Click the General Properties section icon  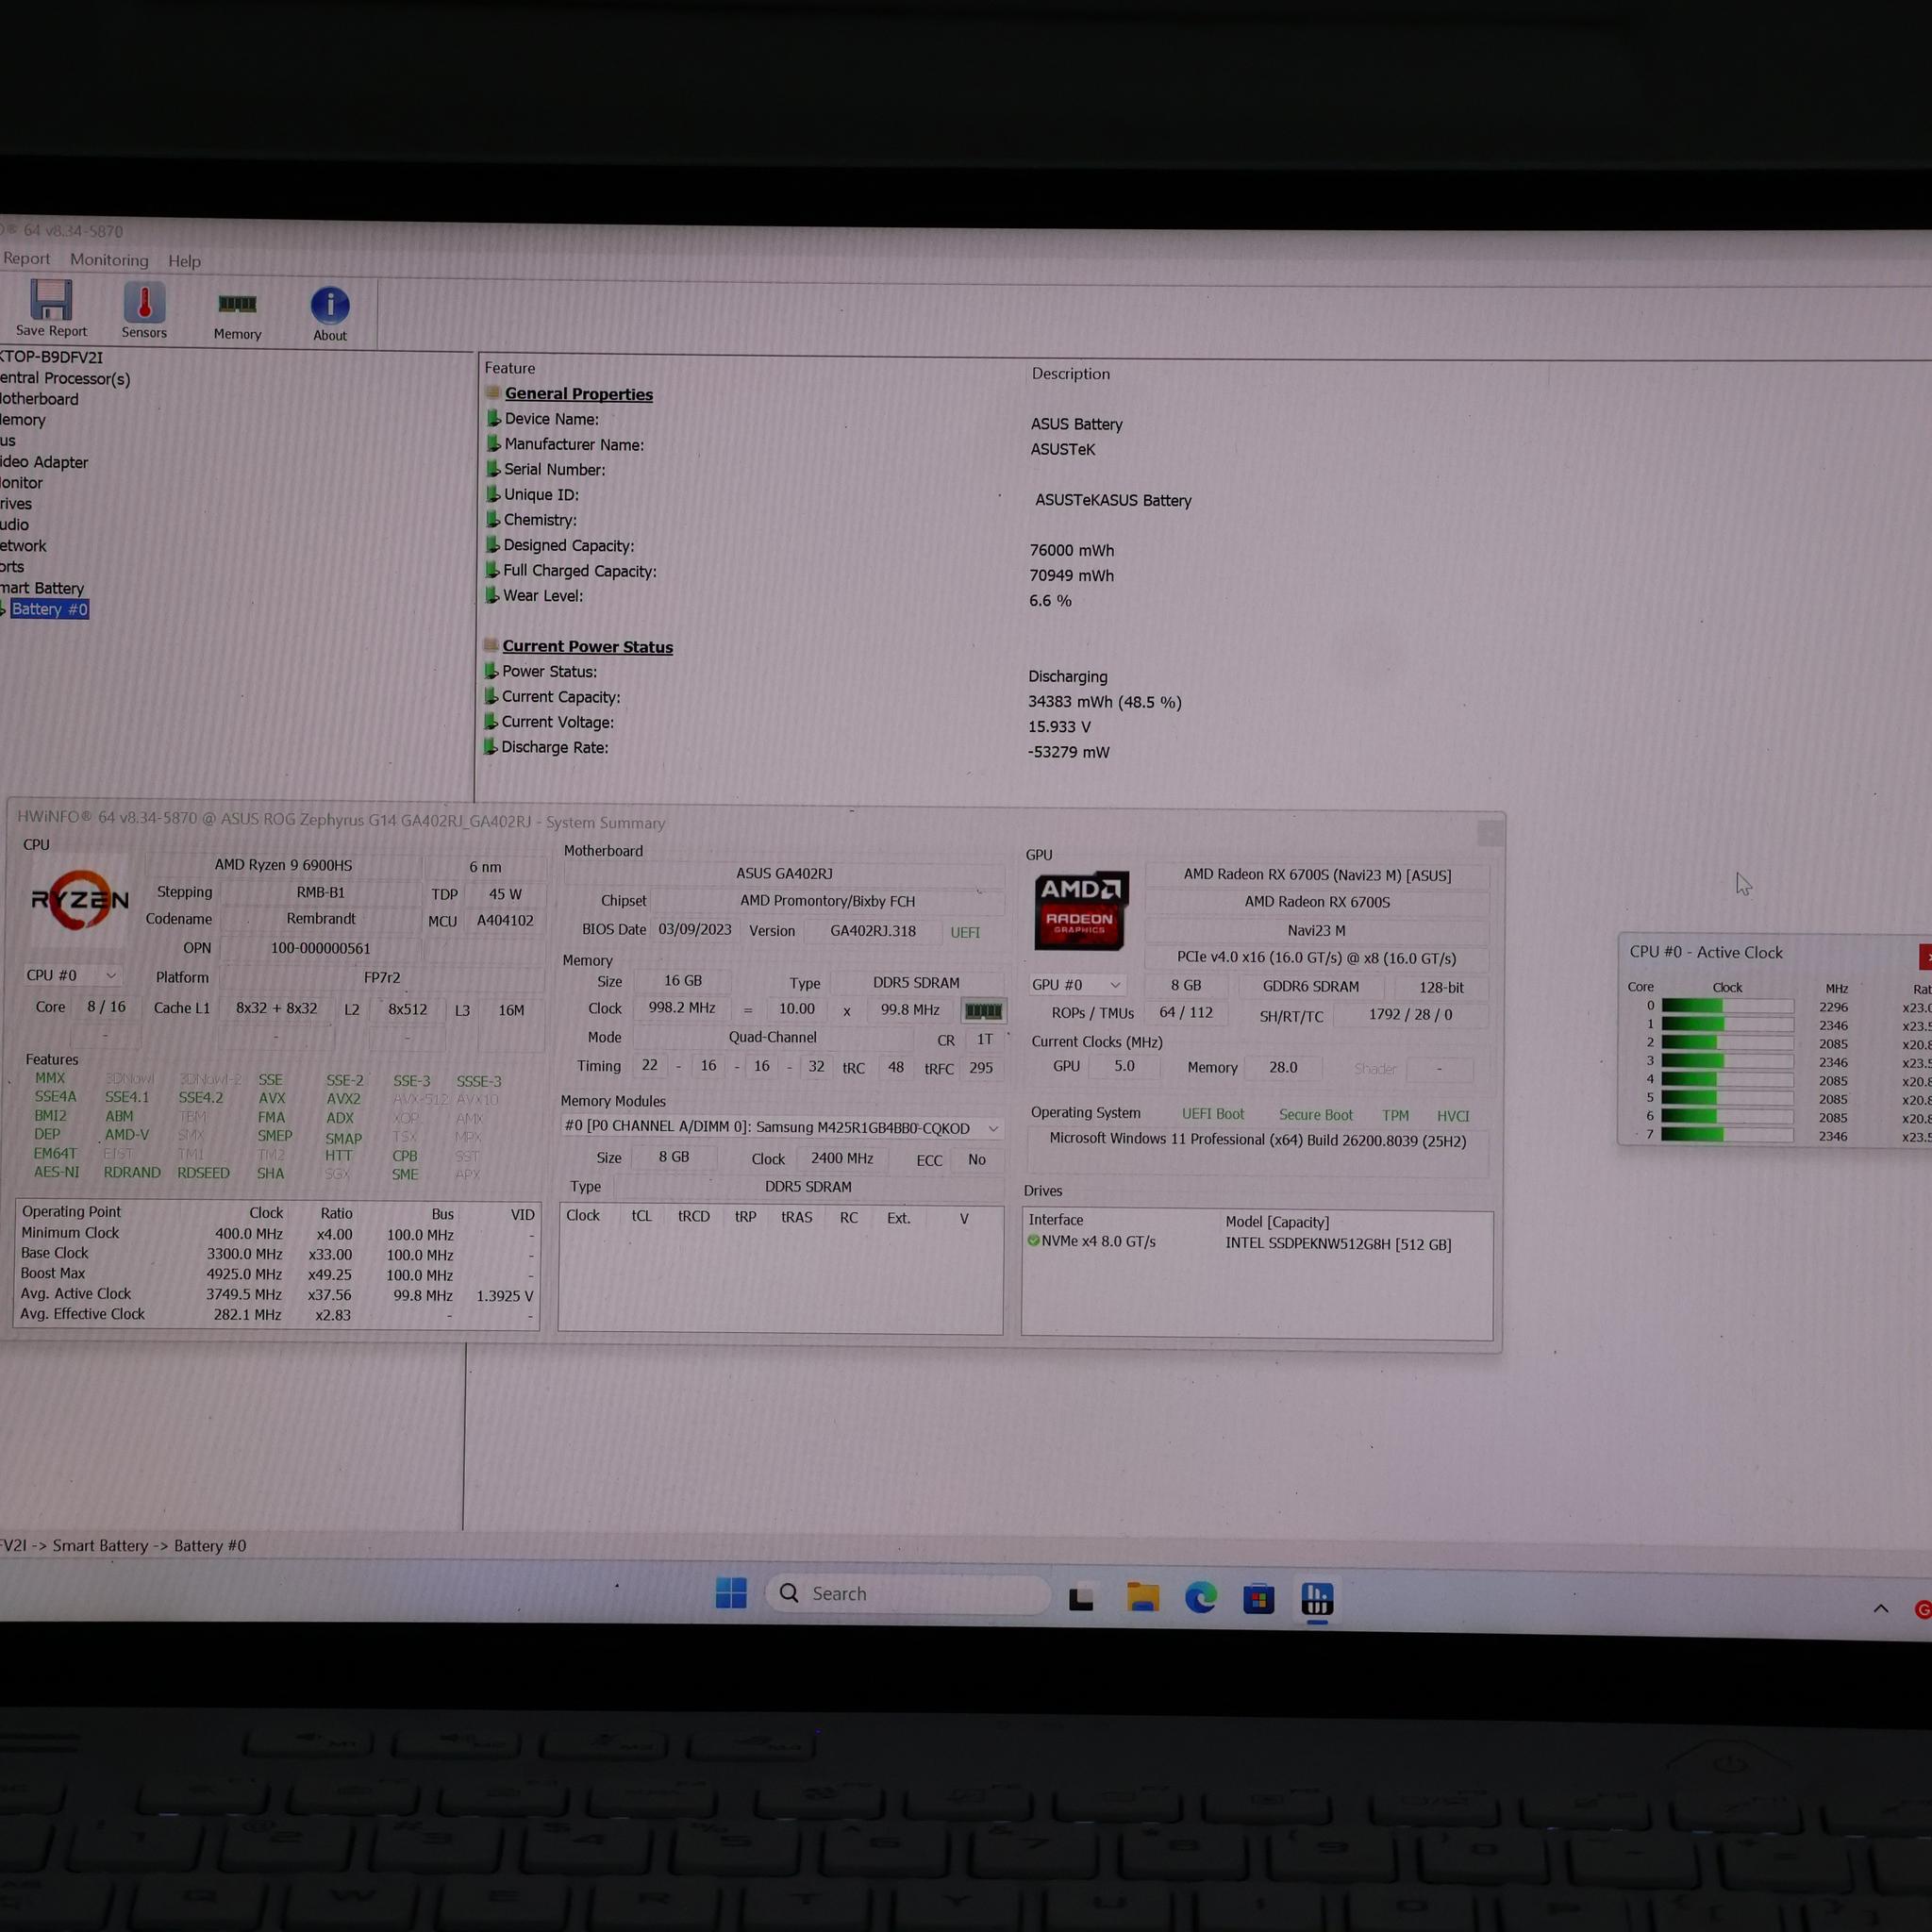click(492, 393)
